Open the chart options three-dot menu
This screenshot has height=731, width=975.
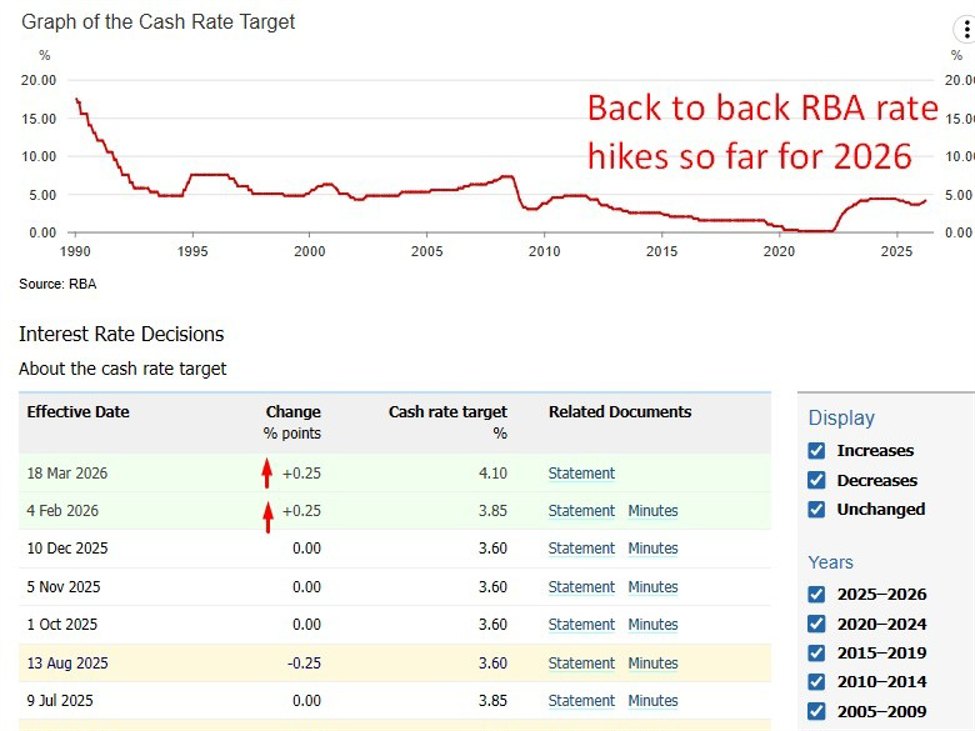click(966, 31)
